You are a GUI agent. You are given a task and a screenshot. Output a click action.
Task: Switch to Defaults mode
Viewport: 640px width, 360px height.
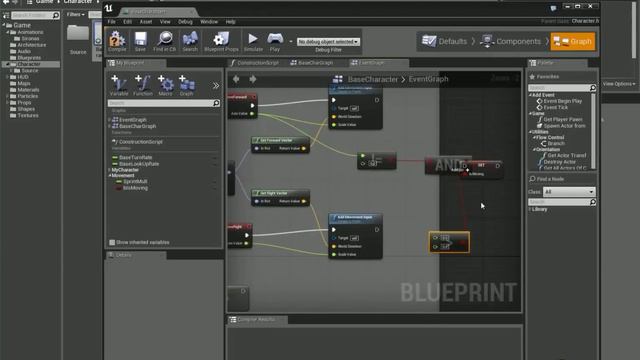click(x=444, y=41)
